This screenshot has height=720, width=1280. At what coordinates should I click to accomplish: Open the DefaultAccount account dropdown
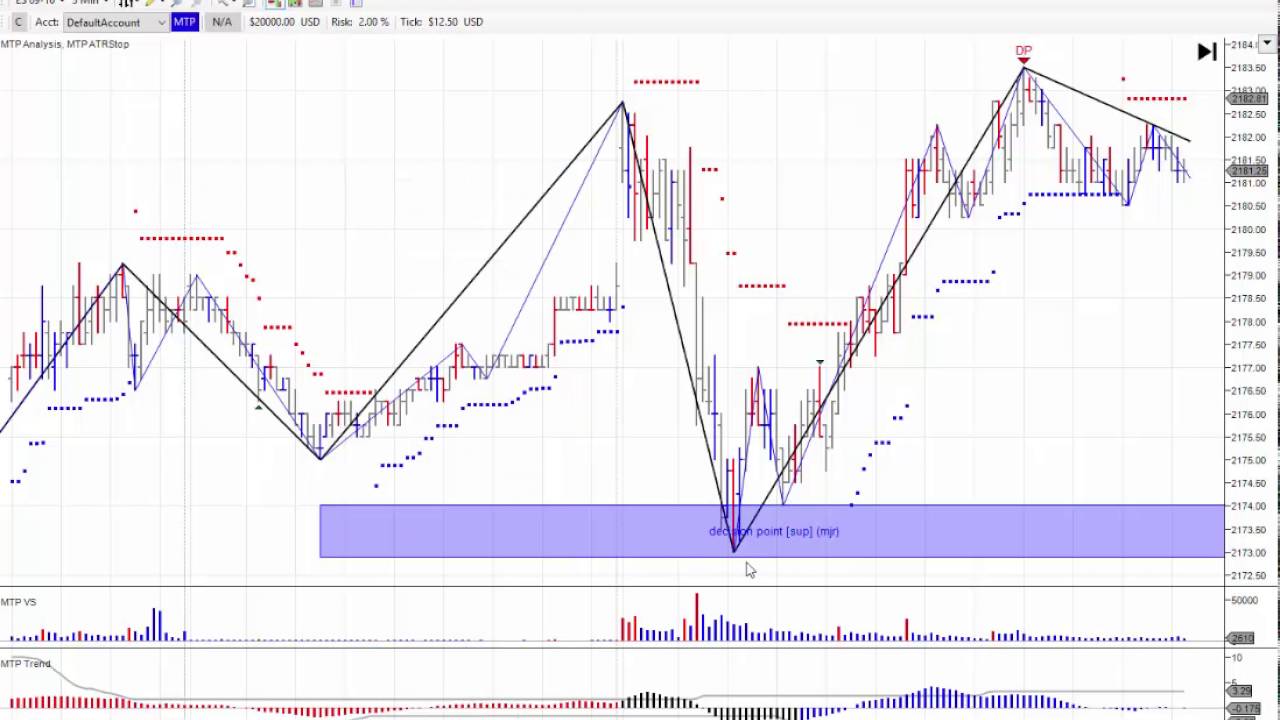pyautogui.click(x=115, y=22)
